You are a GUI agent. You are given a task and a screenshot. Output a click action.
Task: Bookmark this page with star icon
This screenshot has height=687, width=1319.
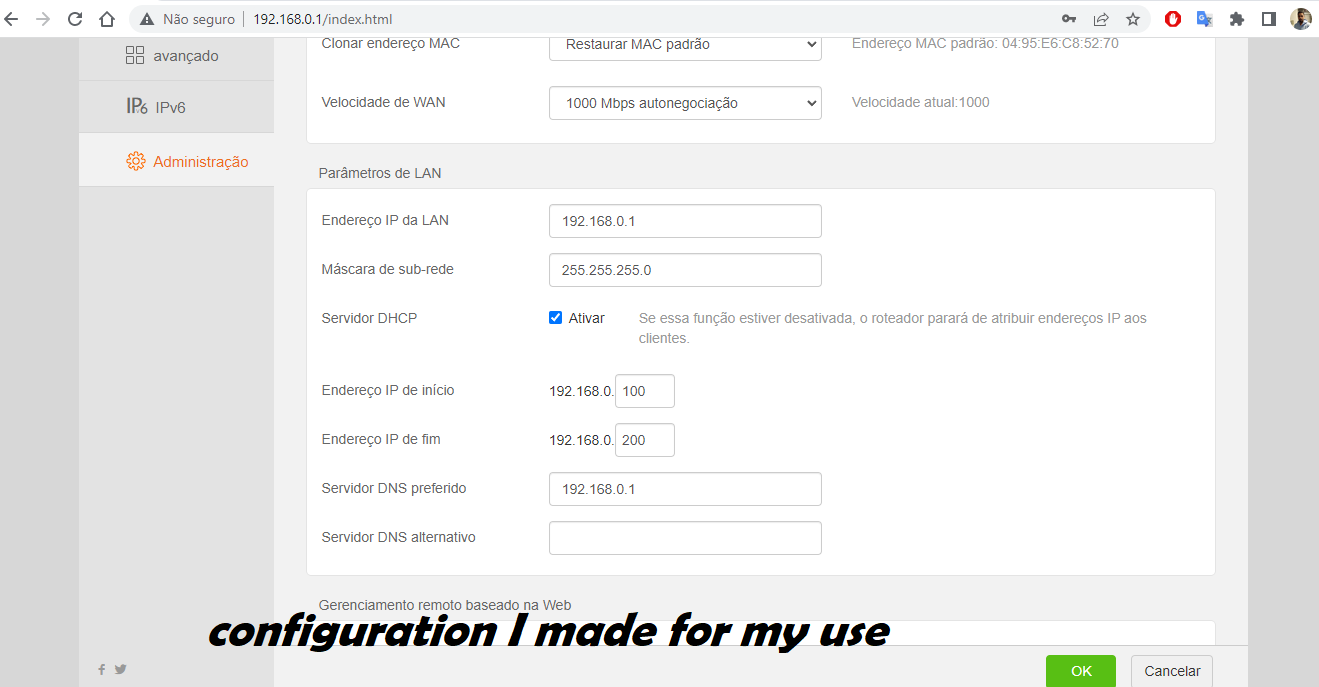[x=1133, y=19]
